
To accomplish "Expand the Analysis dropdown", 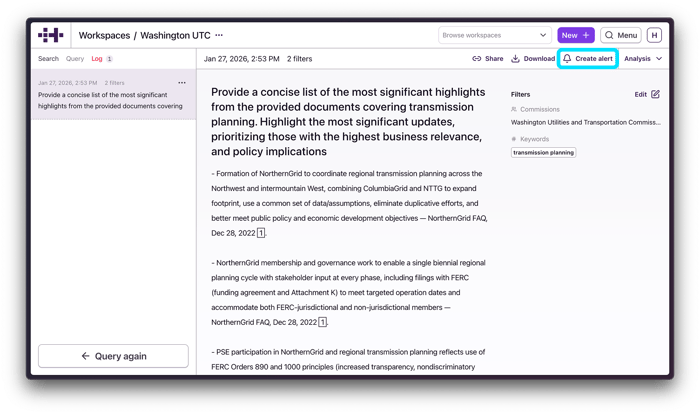I will [x=643, y=59].
